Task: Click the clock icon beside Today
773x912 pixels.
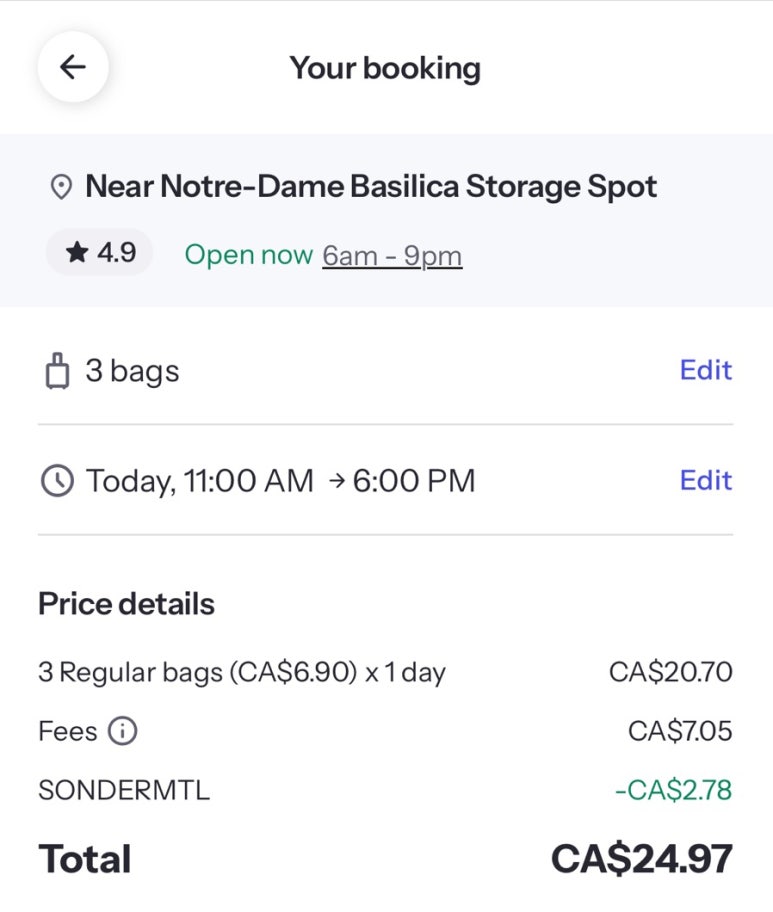Action: pyautogui.click(x=57, y=481)
